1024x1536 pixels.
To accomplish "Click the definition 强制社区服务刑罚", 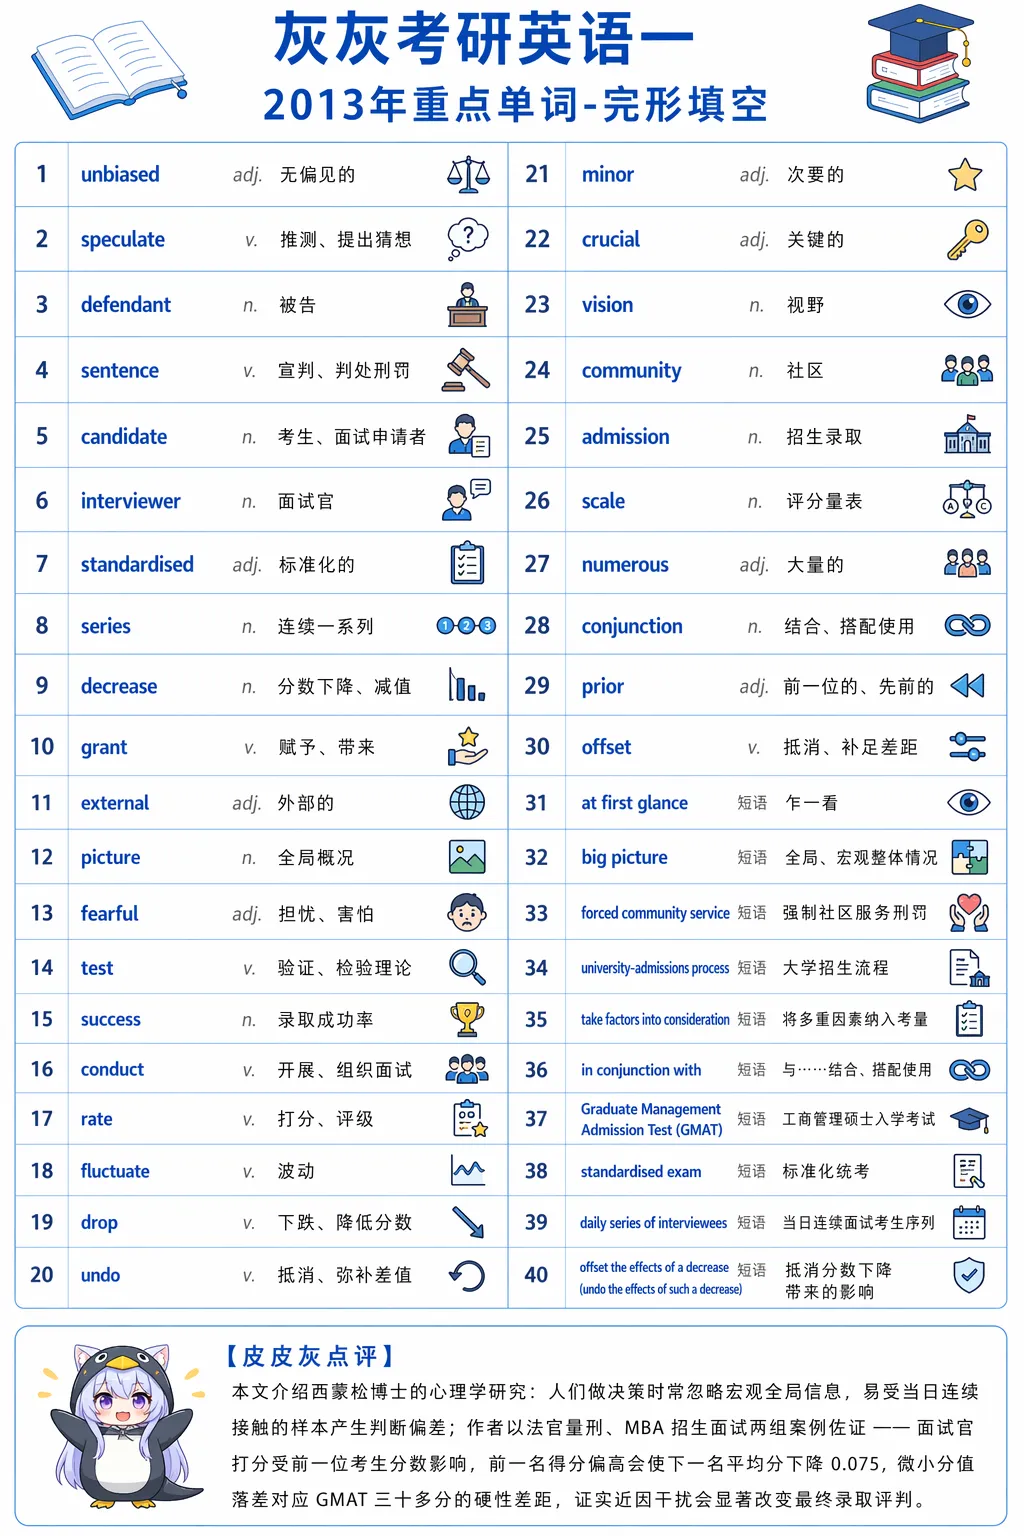I will coord(855,913).
